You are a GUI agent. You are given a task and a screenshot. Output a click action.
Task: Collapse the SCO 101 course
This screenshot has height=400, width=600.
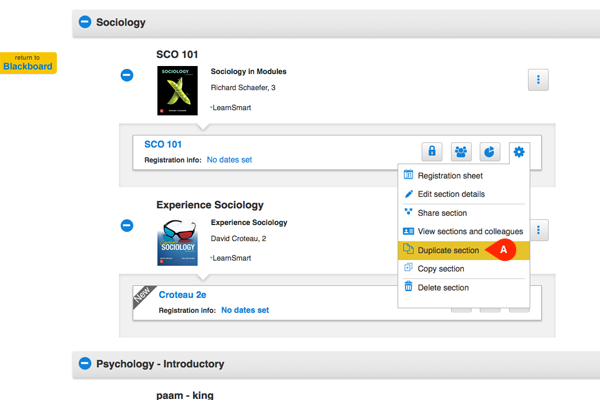pos(127,75)
